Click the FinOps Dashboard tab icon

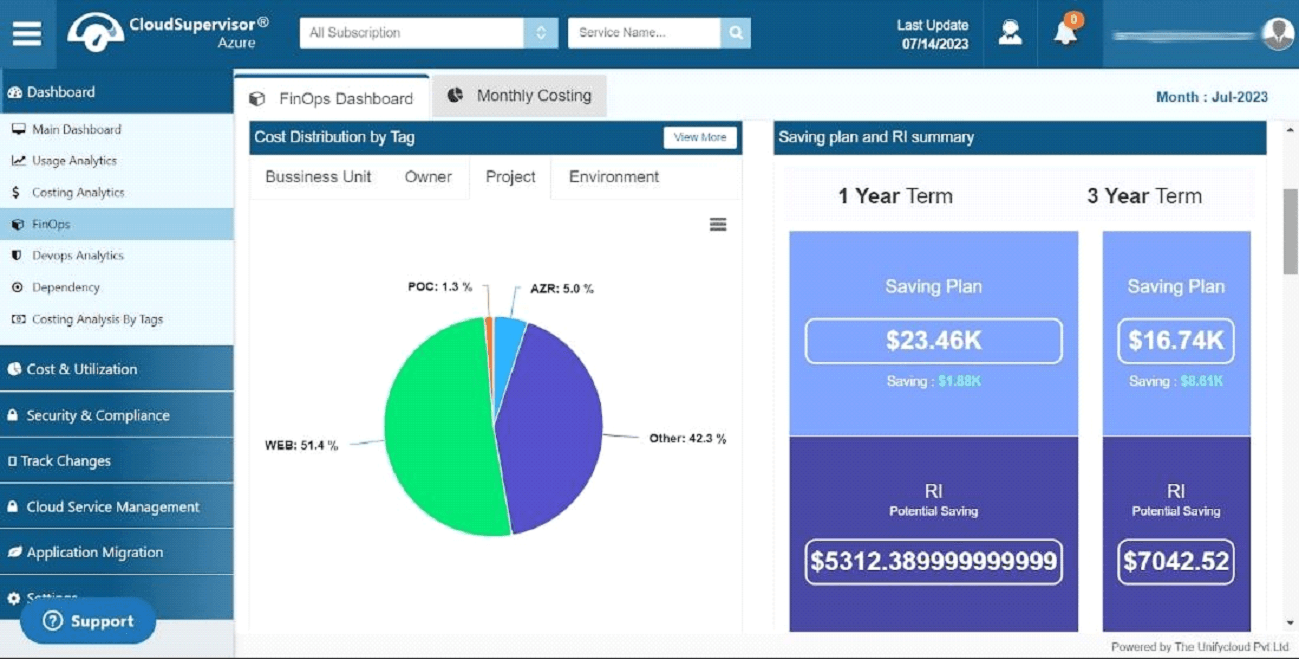click(x=258, y=99)
